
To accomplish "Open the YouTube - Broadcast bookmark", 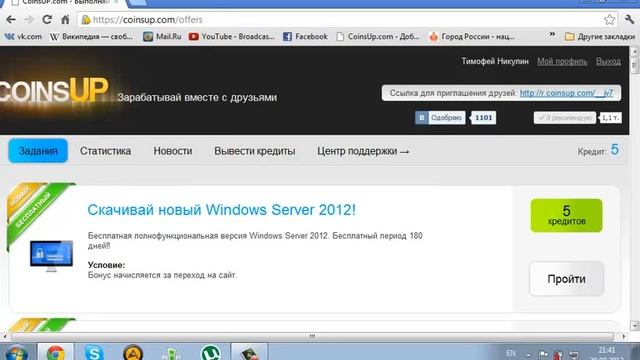I will point(232,37).
